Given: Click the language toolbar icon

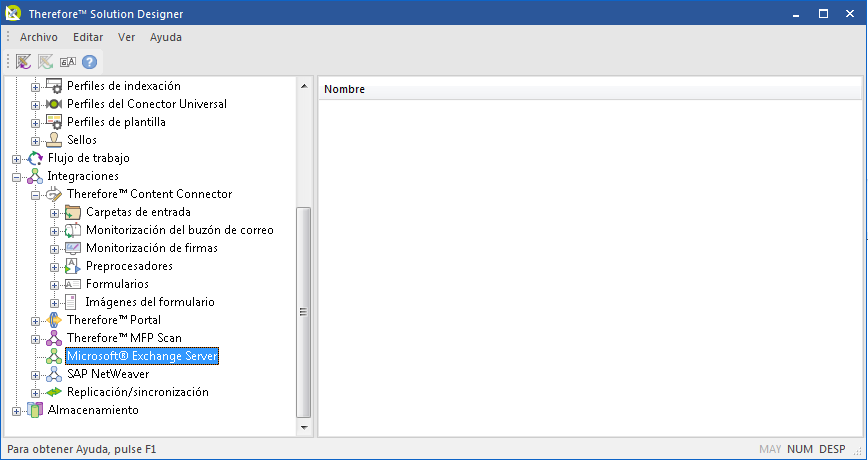Looking at the screenshot, I should tap(68, 62).
